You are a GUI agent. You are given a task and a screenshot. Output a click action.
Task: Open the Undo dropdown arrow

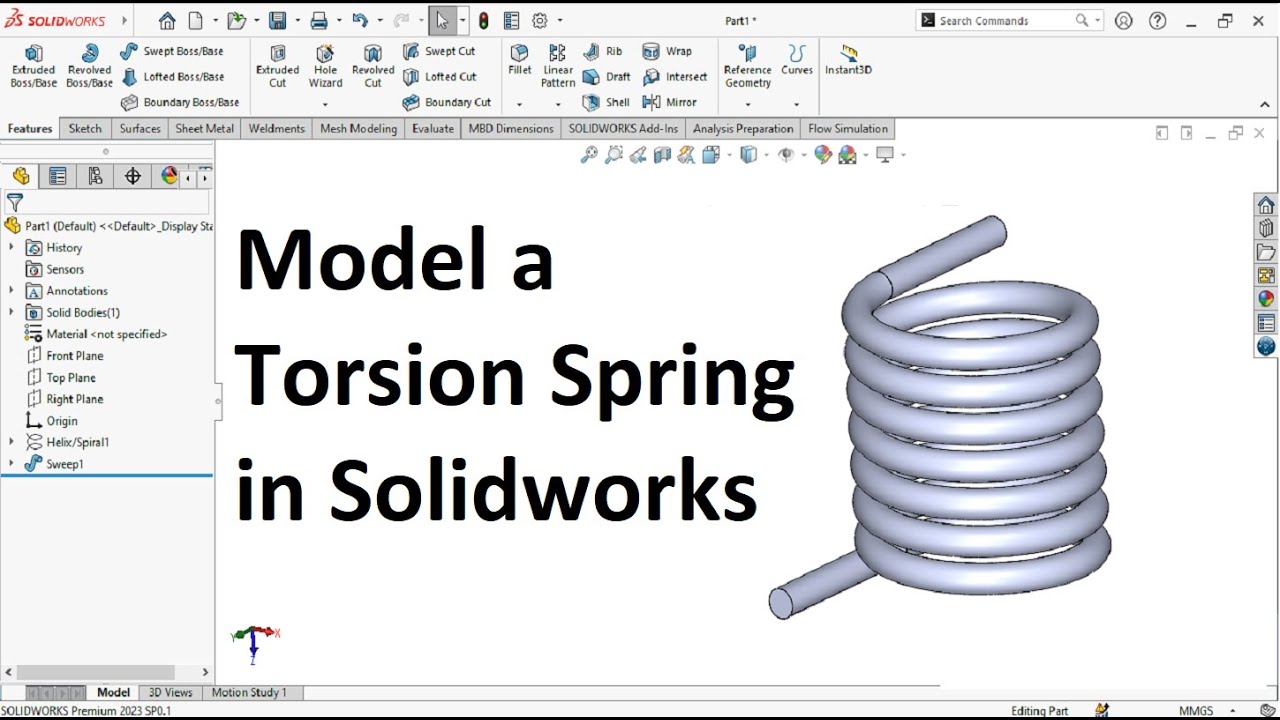coord(380,20)
